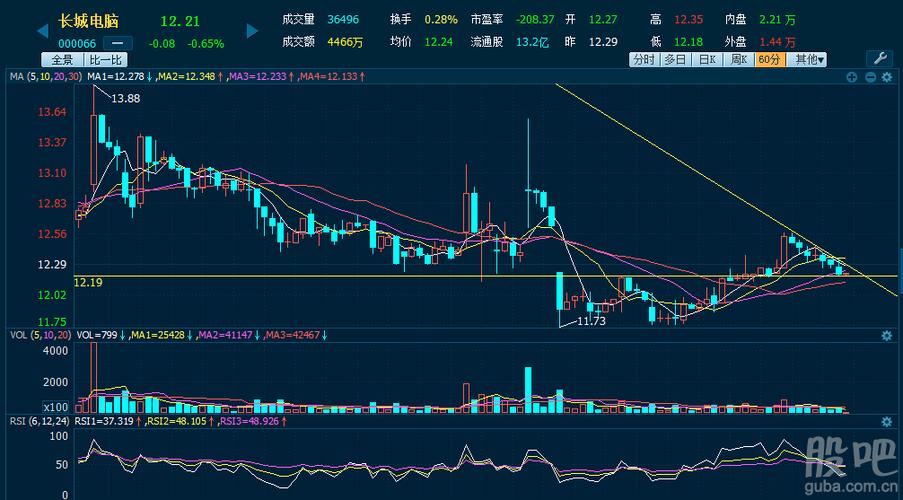Click the 最高 value 12.35

pyautogui.click(x=689, y=20)
